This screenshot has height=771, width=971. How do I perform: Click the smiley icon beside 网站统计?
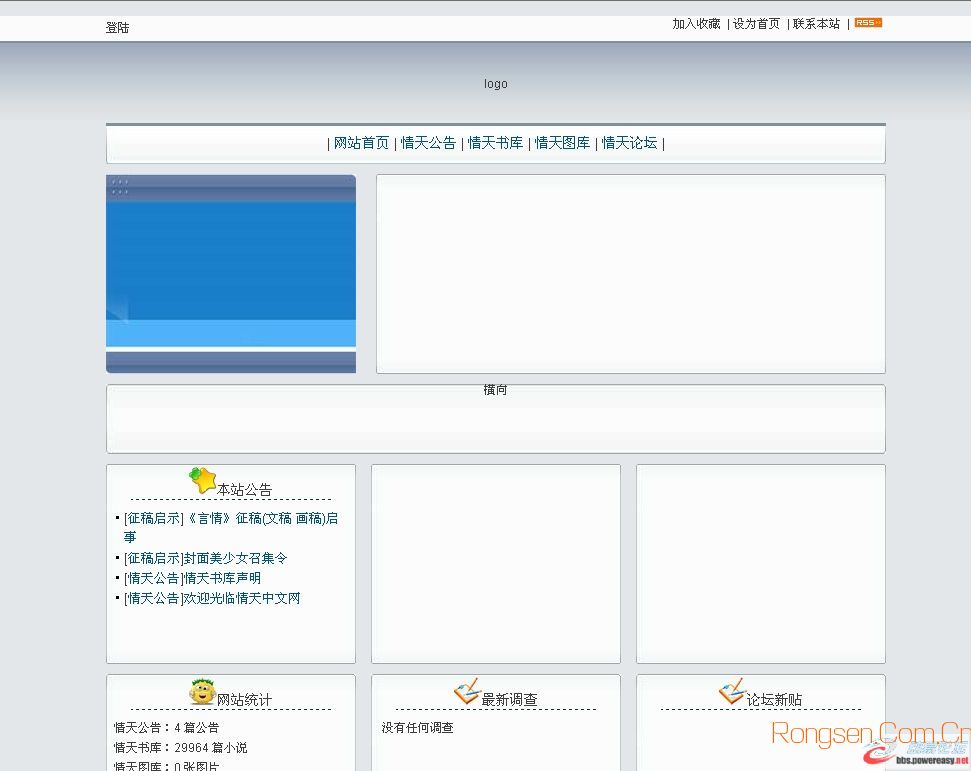pyautogui.click(x=203, y=692)
